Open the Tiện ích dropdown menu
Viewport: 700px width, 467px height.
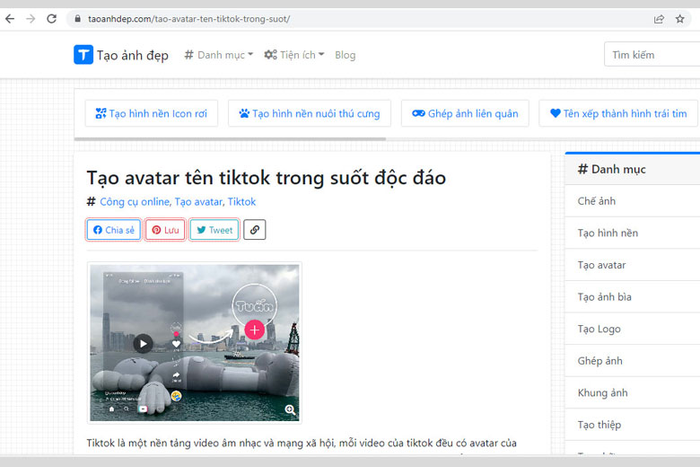(x=294, y=55)
